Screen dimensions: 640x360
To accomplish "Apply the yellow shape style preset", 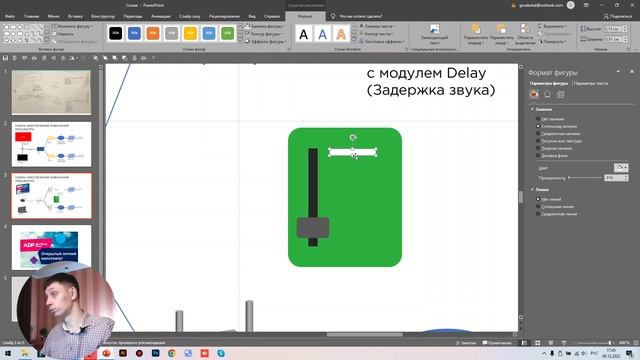I will tap(190, 33).
